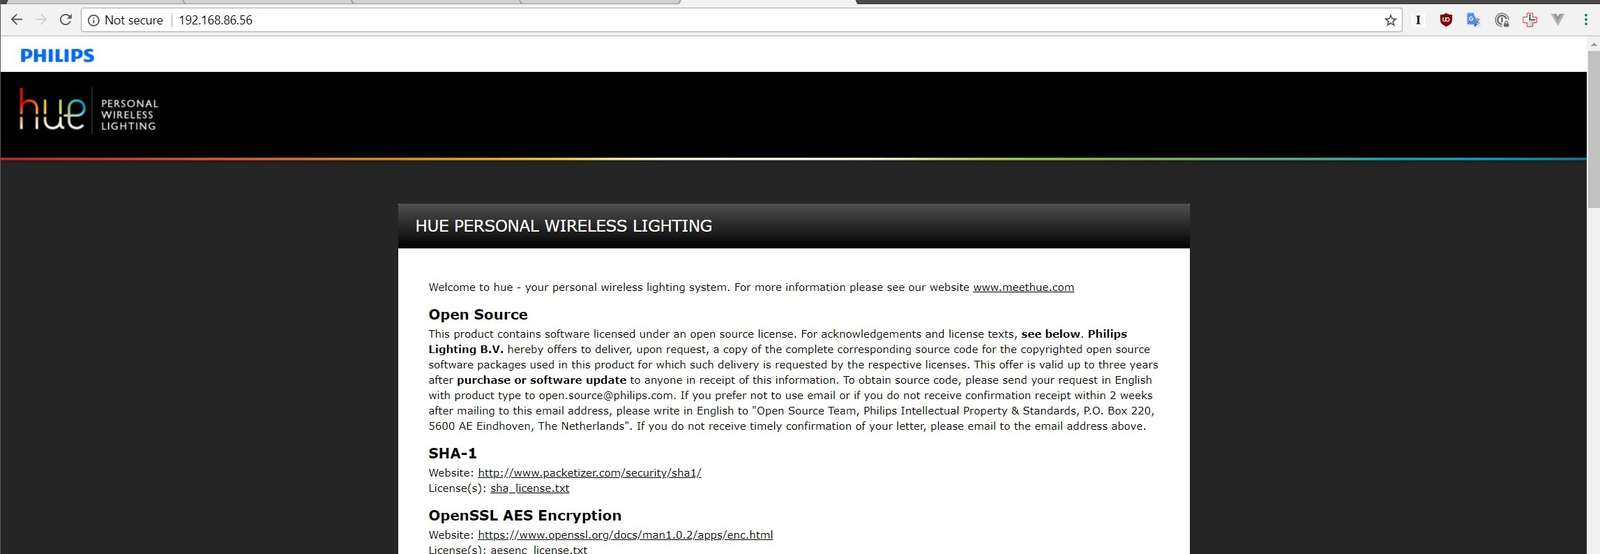Click the Instapaper "I" extension icon

click(x=1418, y=20)
